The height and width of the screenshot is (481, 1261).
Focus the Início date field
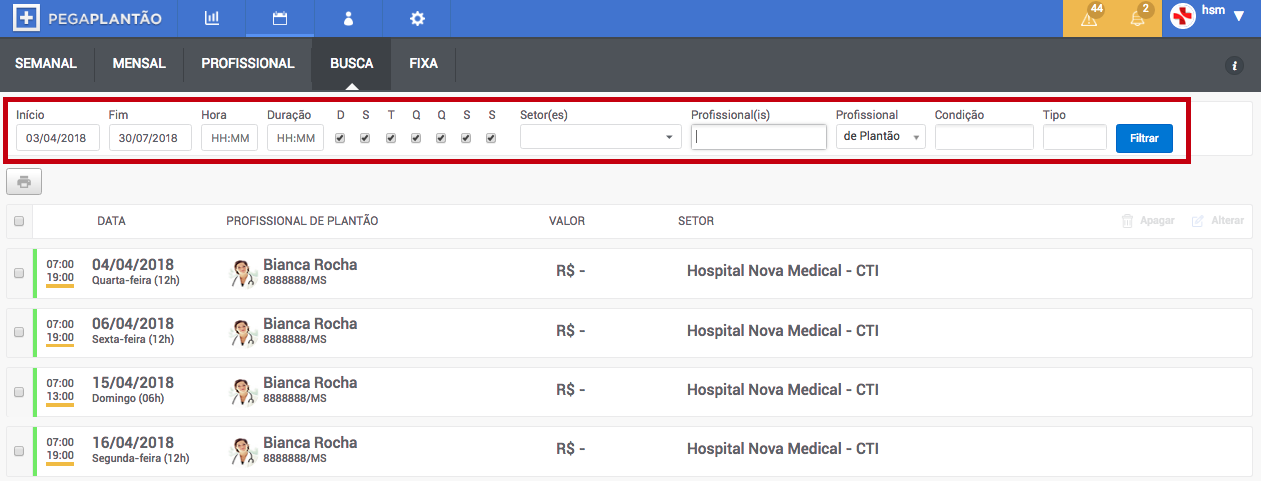(x=58, y=138)
